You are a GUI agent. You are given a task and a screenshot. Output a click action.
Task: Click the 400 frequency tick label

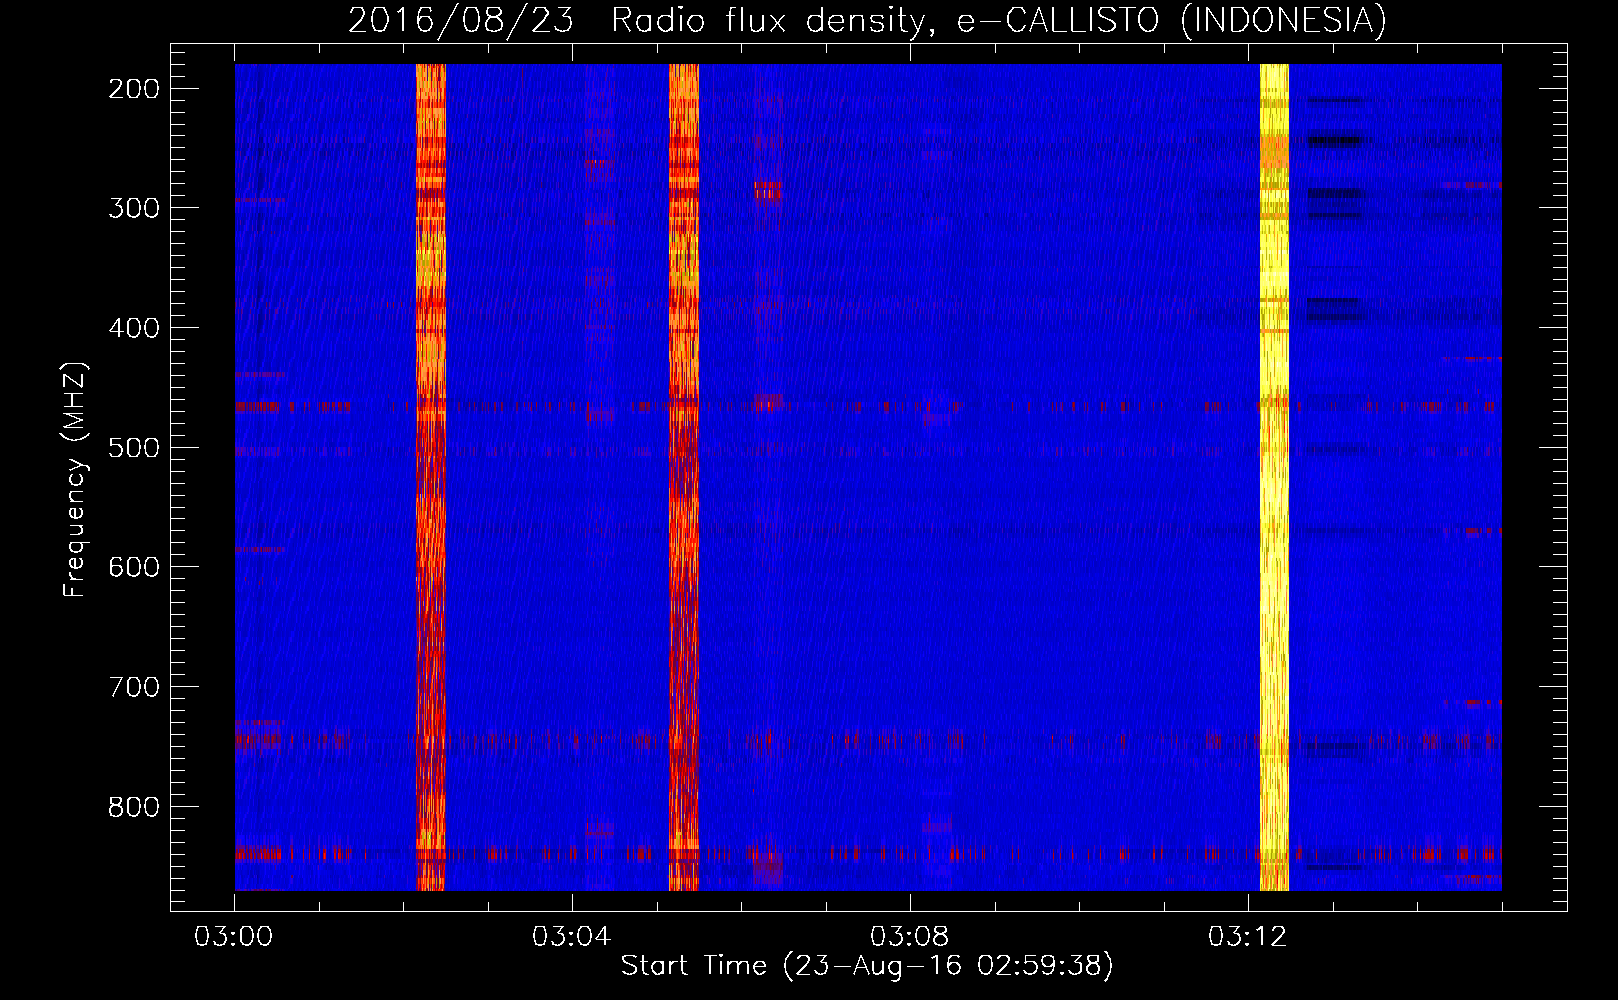coord(134,328)
